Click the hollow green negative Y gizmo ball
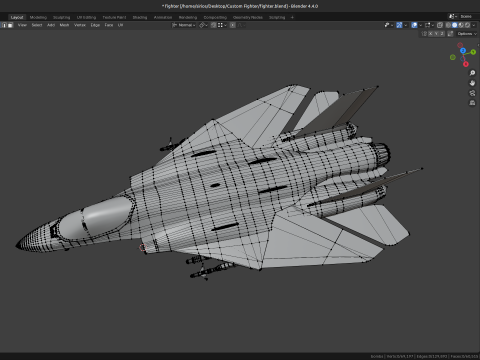 (453, 57)
